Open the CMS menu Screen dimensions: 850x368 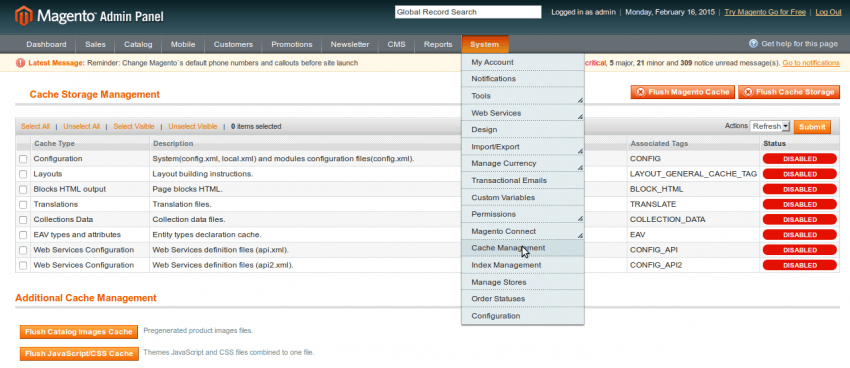396,44
